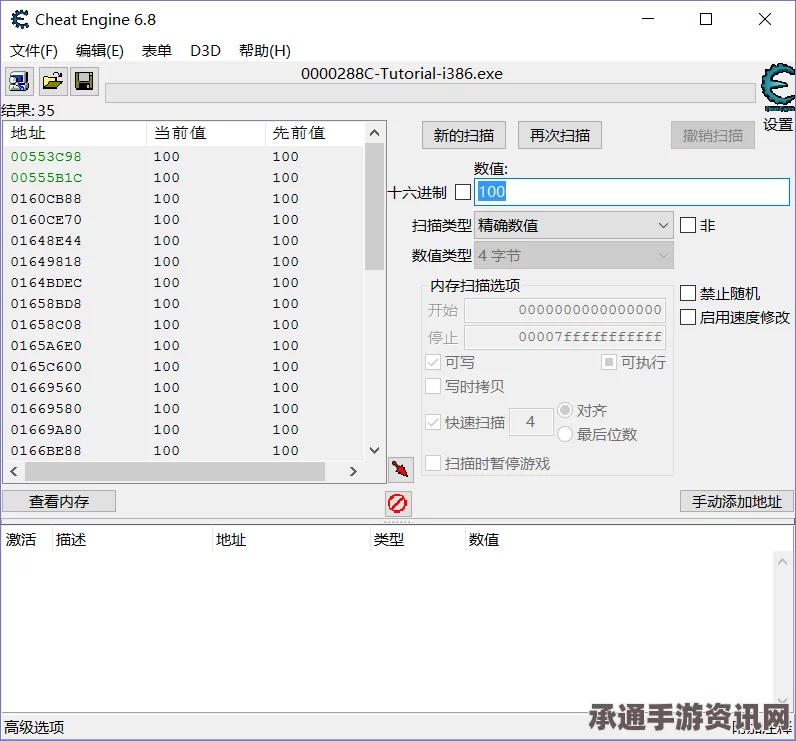Click the 停止 stop address field

pos(565,337)
